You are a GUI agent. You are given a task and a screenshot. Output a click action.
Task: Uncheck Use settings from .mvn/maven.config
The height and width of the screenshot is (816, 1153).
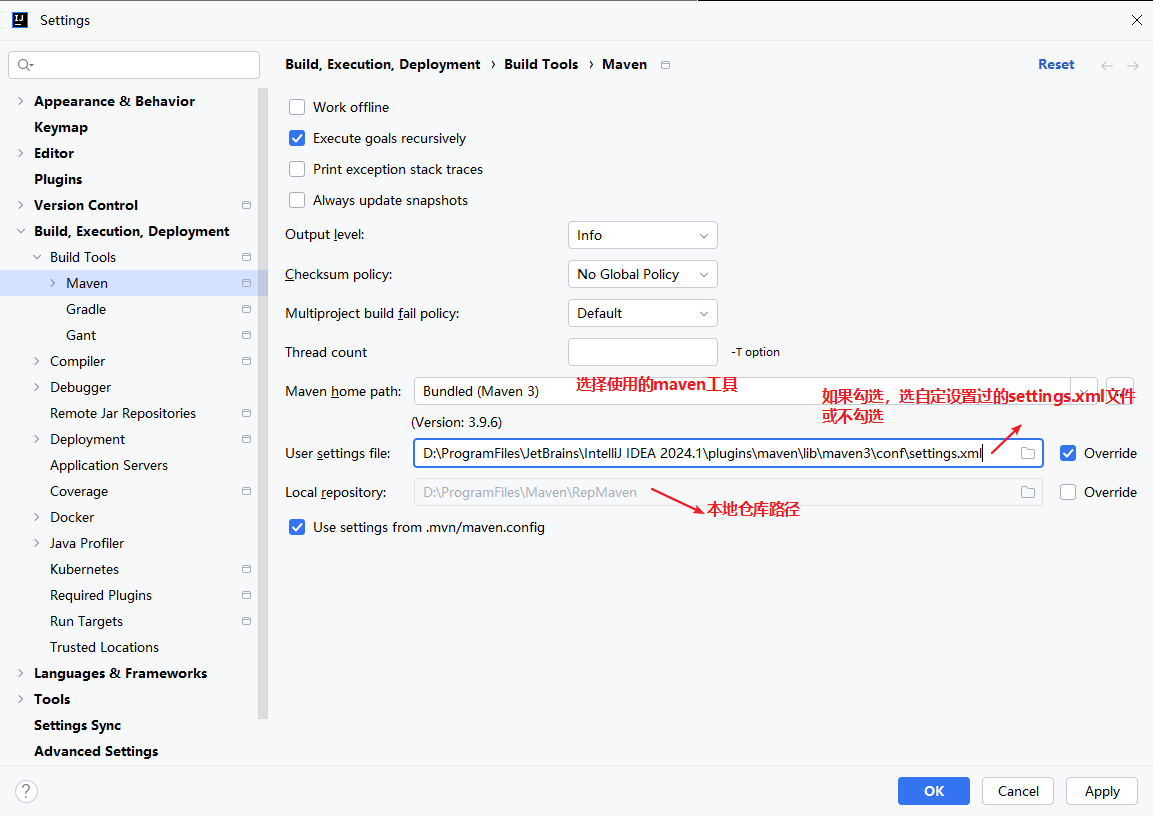[x=297, y=527]
